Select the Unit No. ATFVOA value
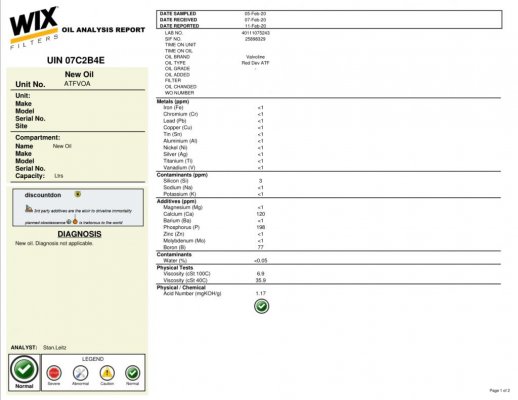Viewport: 518px width, 400px height. [x=77, y=84]
